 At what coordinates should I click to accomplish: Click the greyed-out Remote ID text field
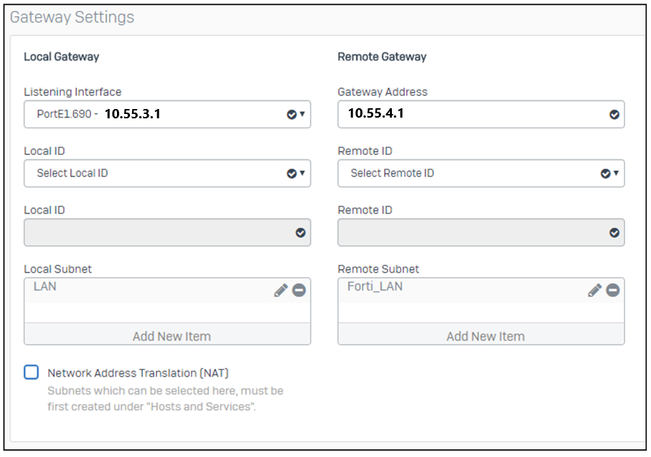(x=470, y=232)
